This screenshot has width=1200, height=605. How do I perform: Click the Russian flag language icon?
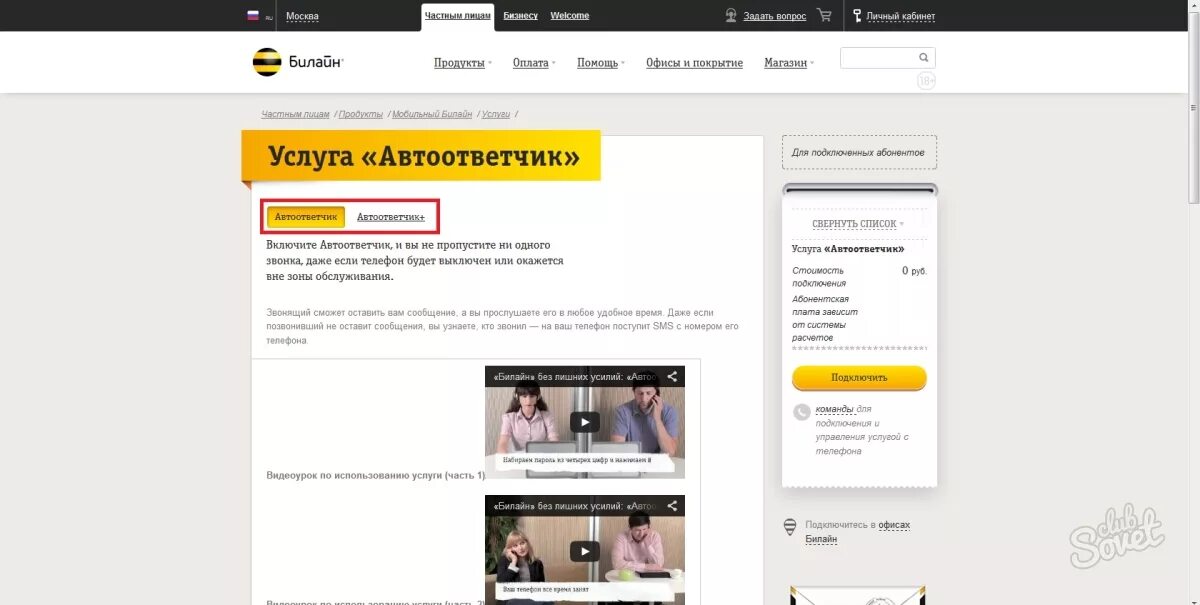[253, 15]
